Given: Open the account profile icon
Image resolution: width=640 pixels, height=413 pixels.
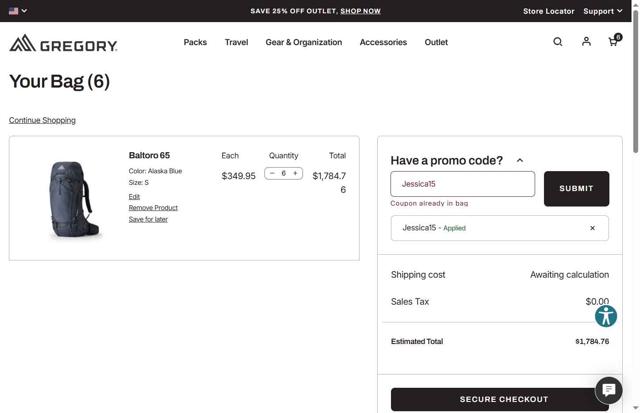Looking at the screenshot, I should (x=586, y=42).
